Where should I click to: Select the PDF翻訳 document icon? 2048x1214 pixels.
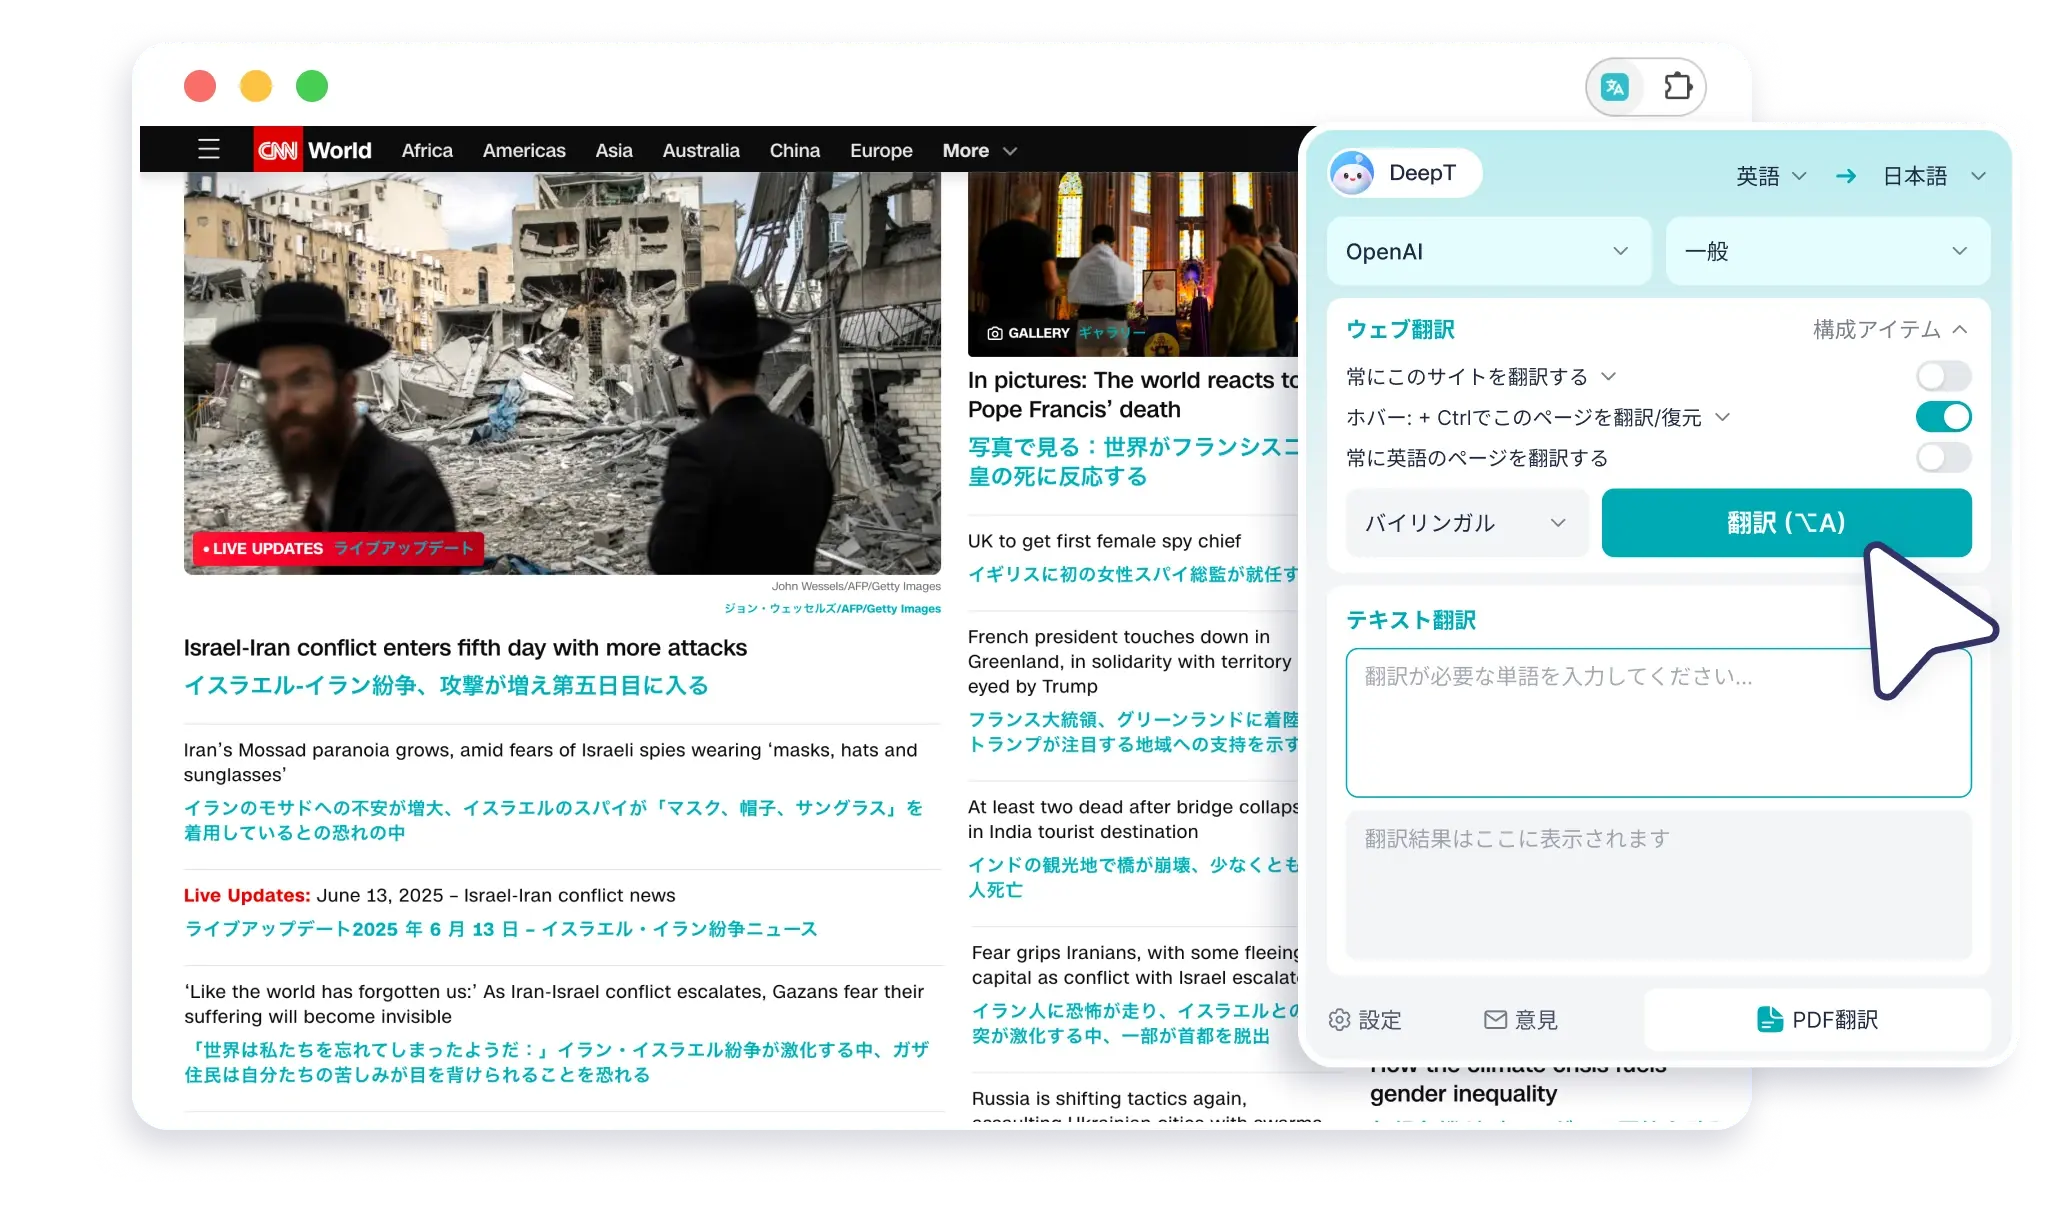[x=1770, y=1019]
